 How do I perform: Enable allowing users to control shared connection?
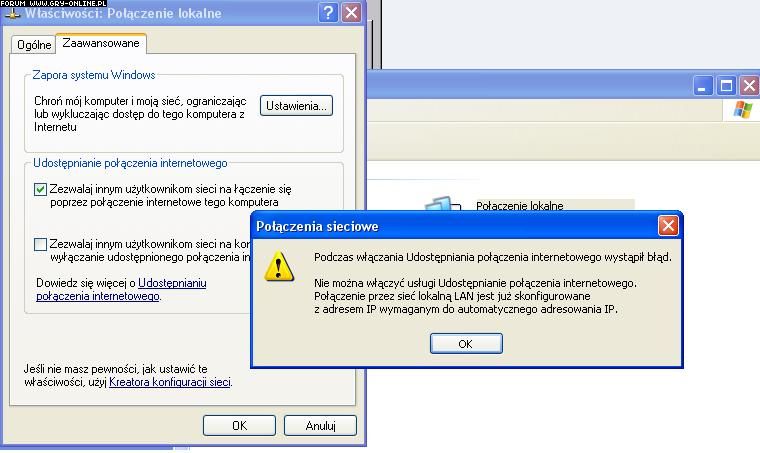click(x=40, y=244)
